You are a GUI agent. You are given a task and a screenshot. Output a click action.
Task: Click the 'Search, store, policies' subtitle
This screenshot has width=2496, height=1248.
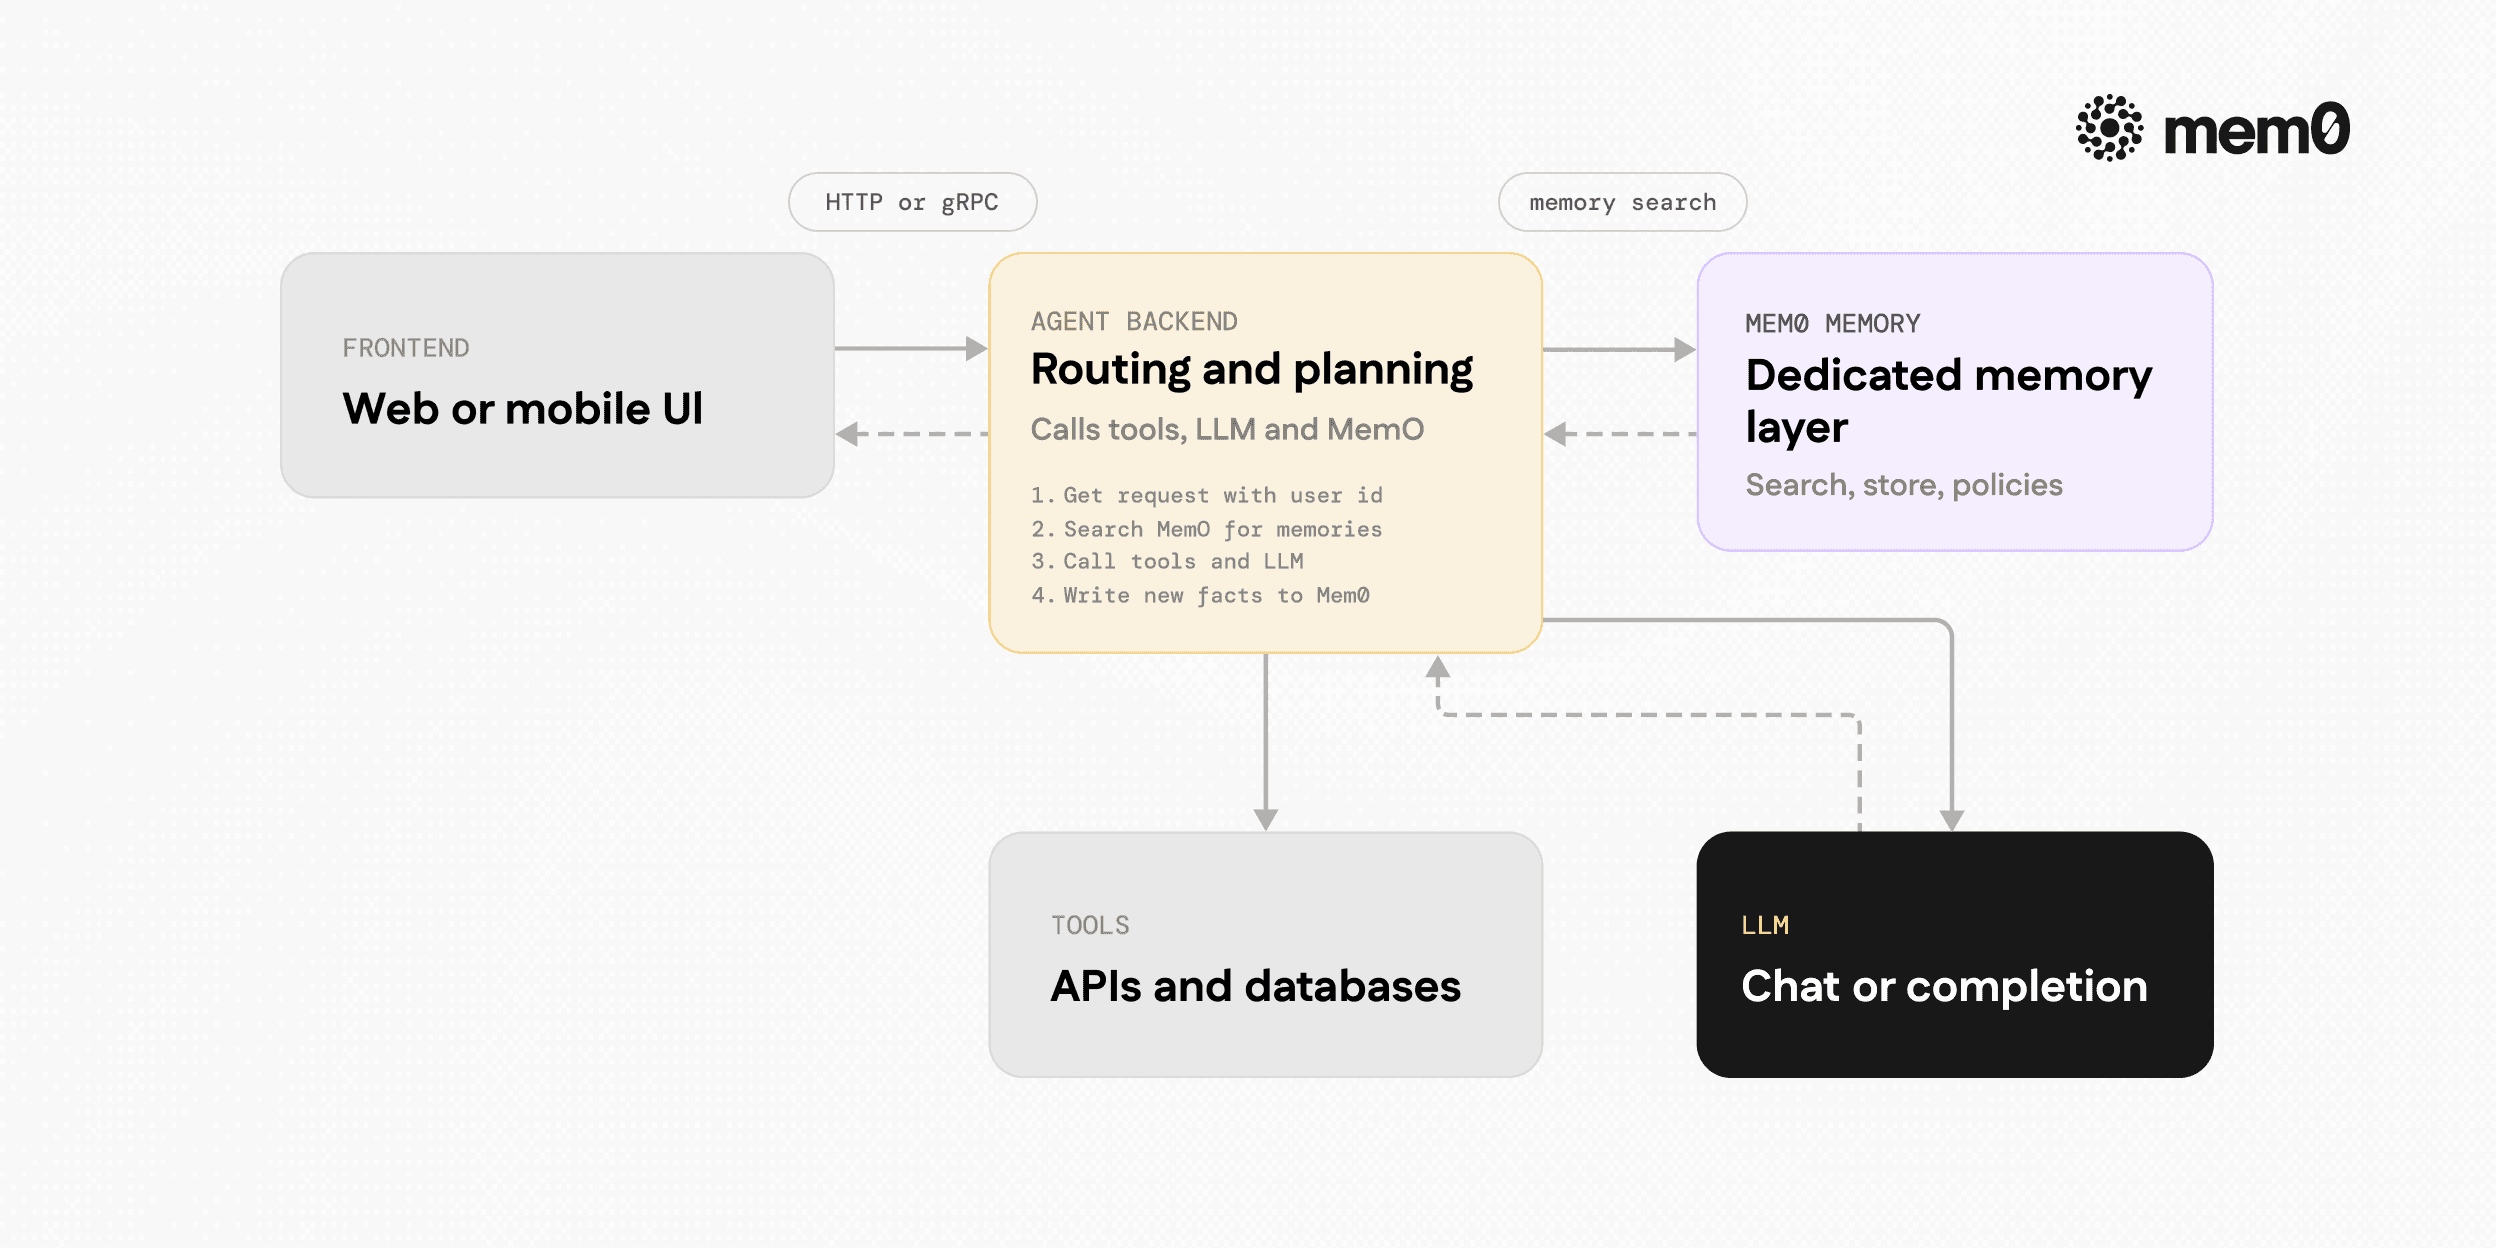click(1904, 485)
